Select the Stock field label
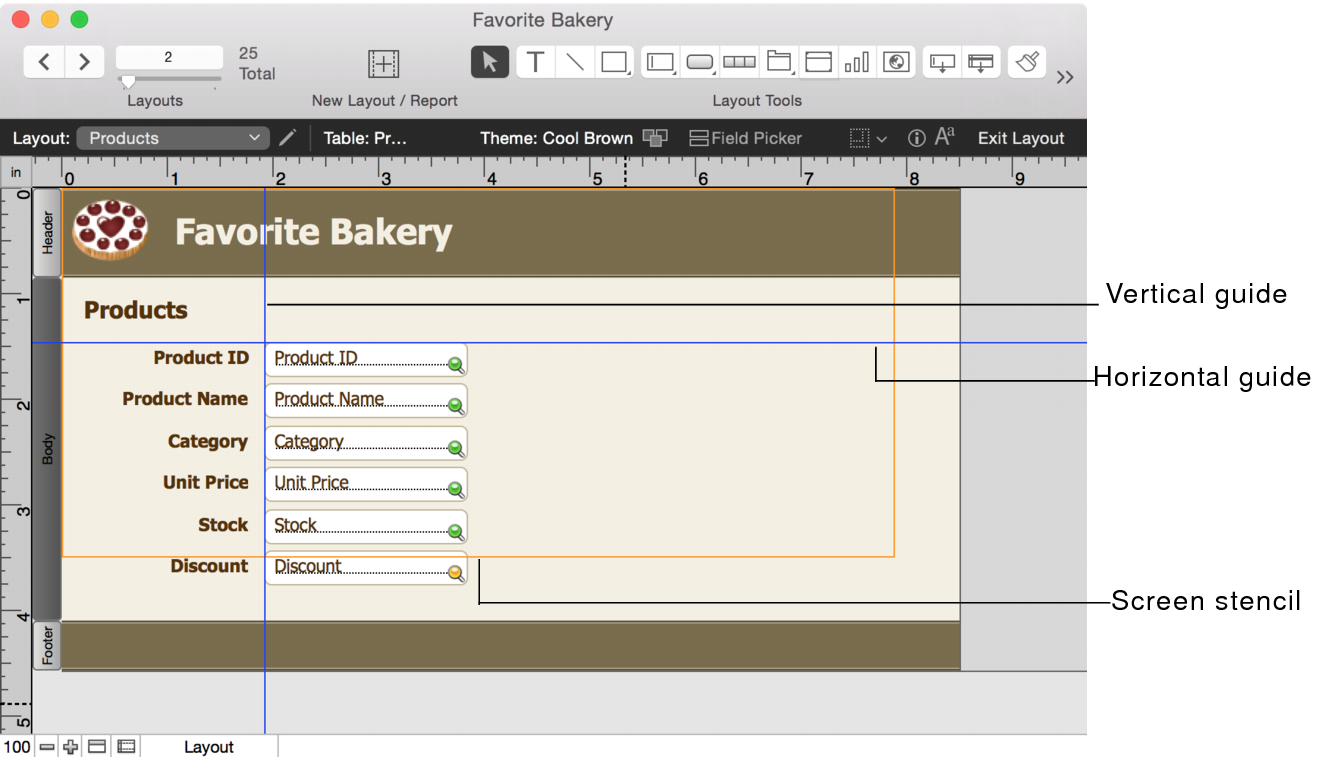Viewport: 1340px width, 763px height. [223, 525]
